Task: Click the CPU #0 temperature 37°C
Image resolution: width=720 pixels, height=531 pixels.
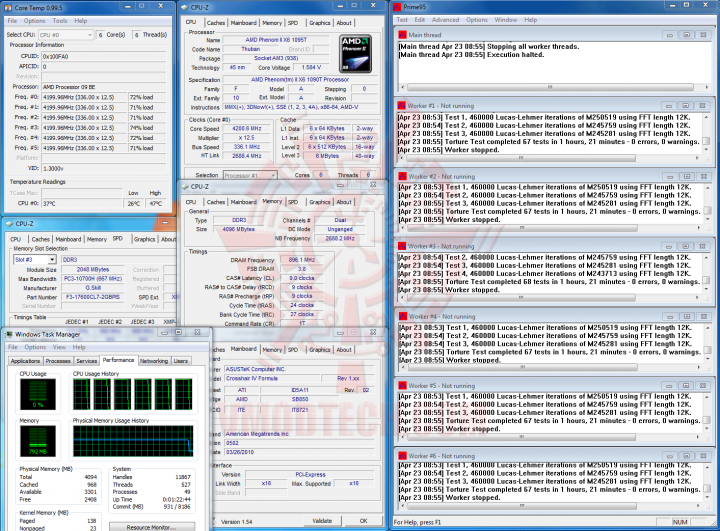Action: 82,203
